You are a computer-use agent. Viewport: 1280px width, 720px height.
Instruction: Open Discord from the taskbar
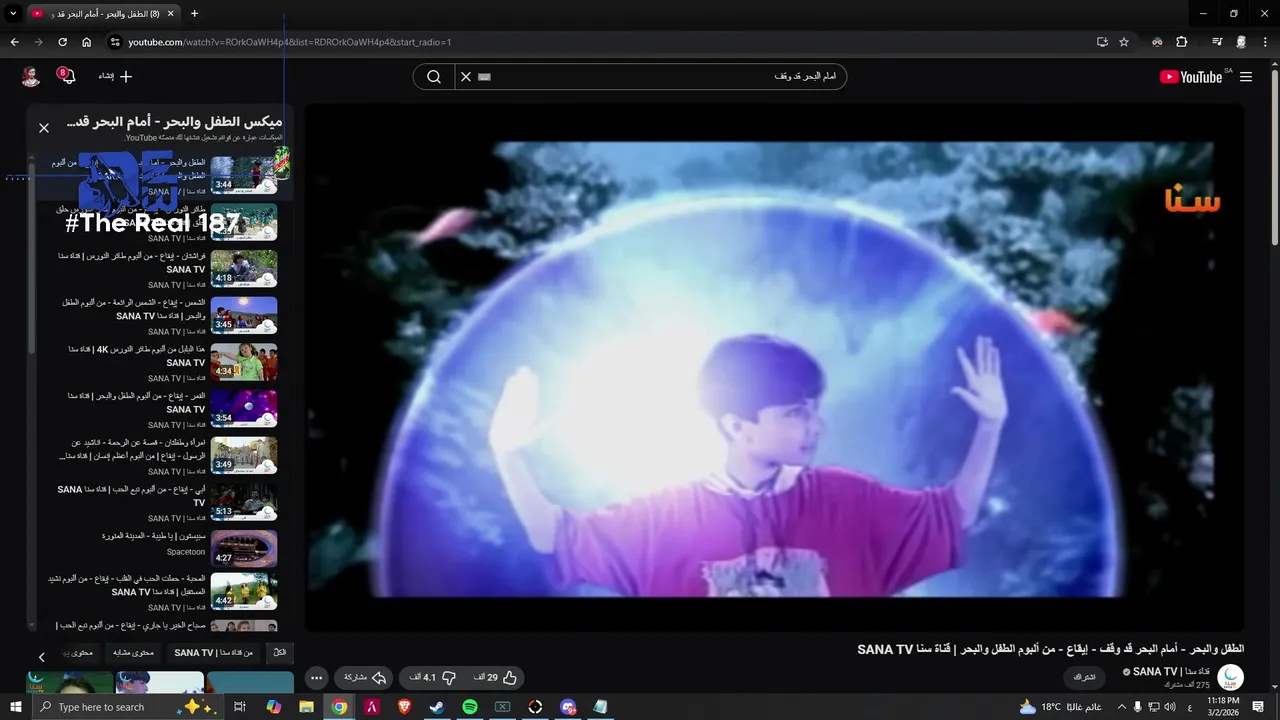(x=568, y=707)
